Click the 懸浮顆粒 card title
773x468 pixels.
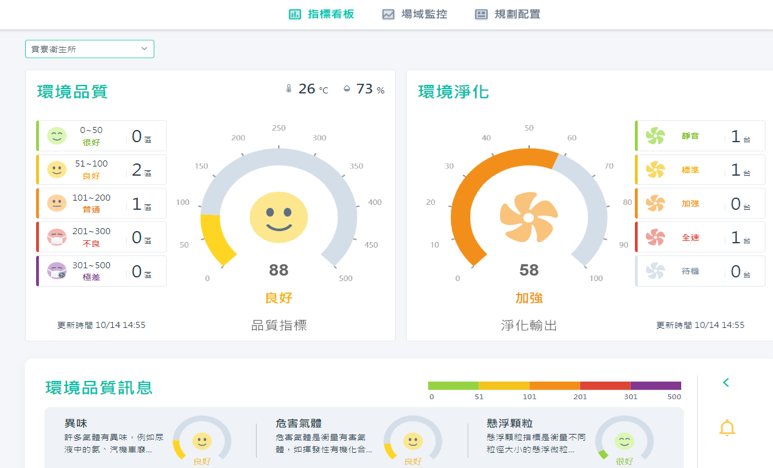coord(510,423)
